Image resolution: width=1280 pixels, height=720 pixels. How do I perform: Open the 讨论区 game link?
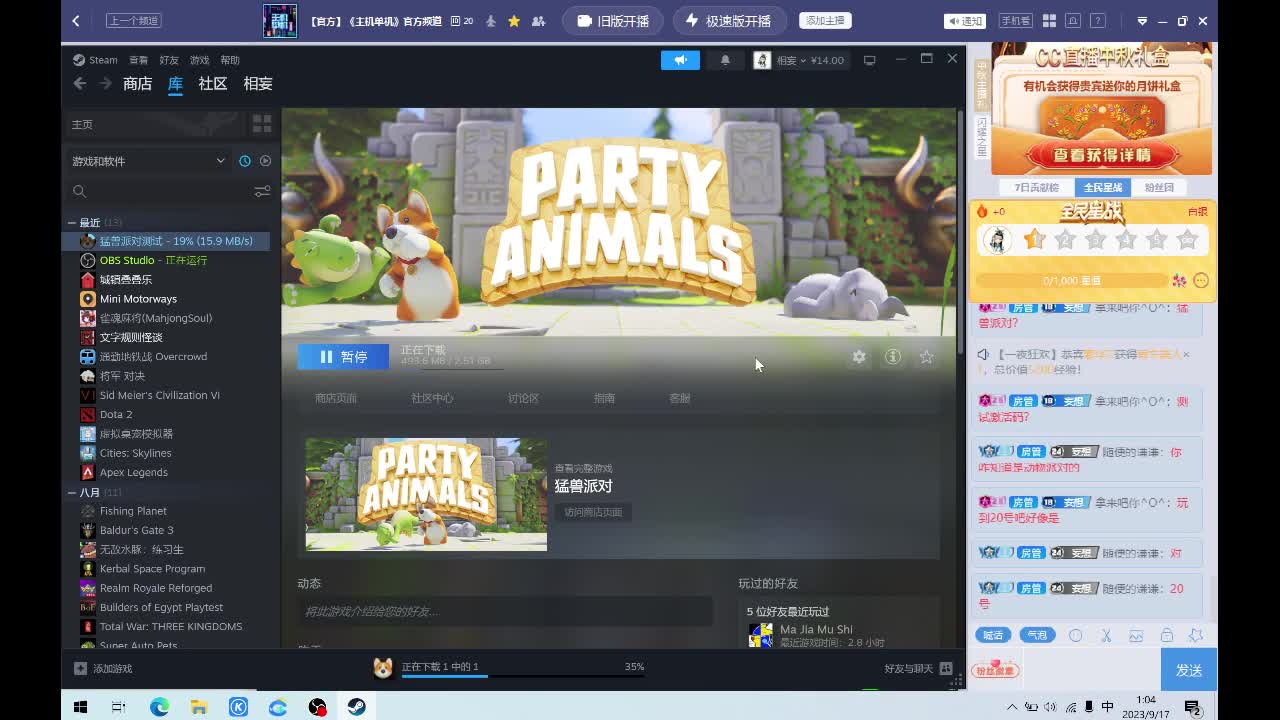pyautogui.click(x=523, y=398)
